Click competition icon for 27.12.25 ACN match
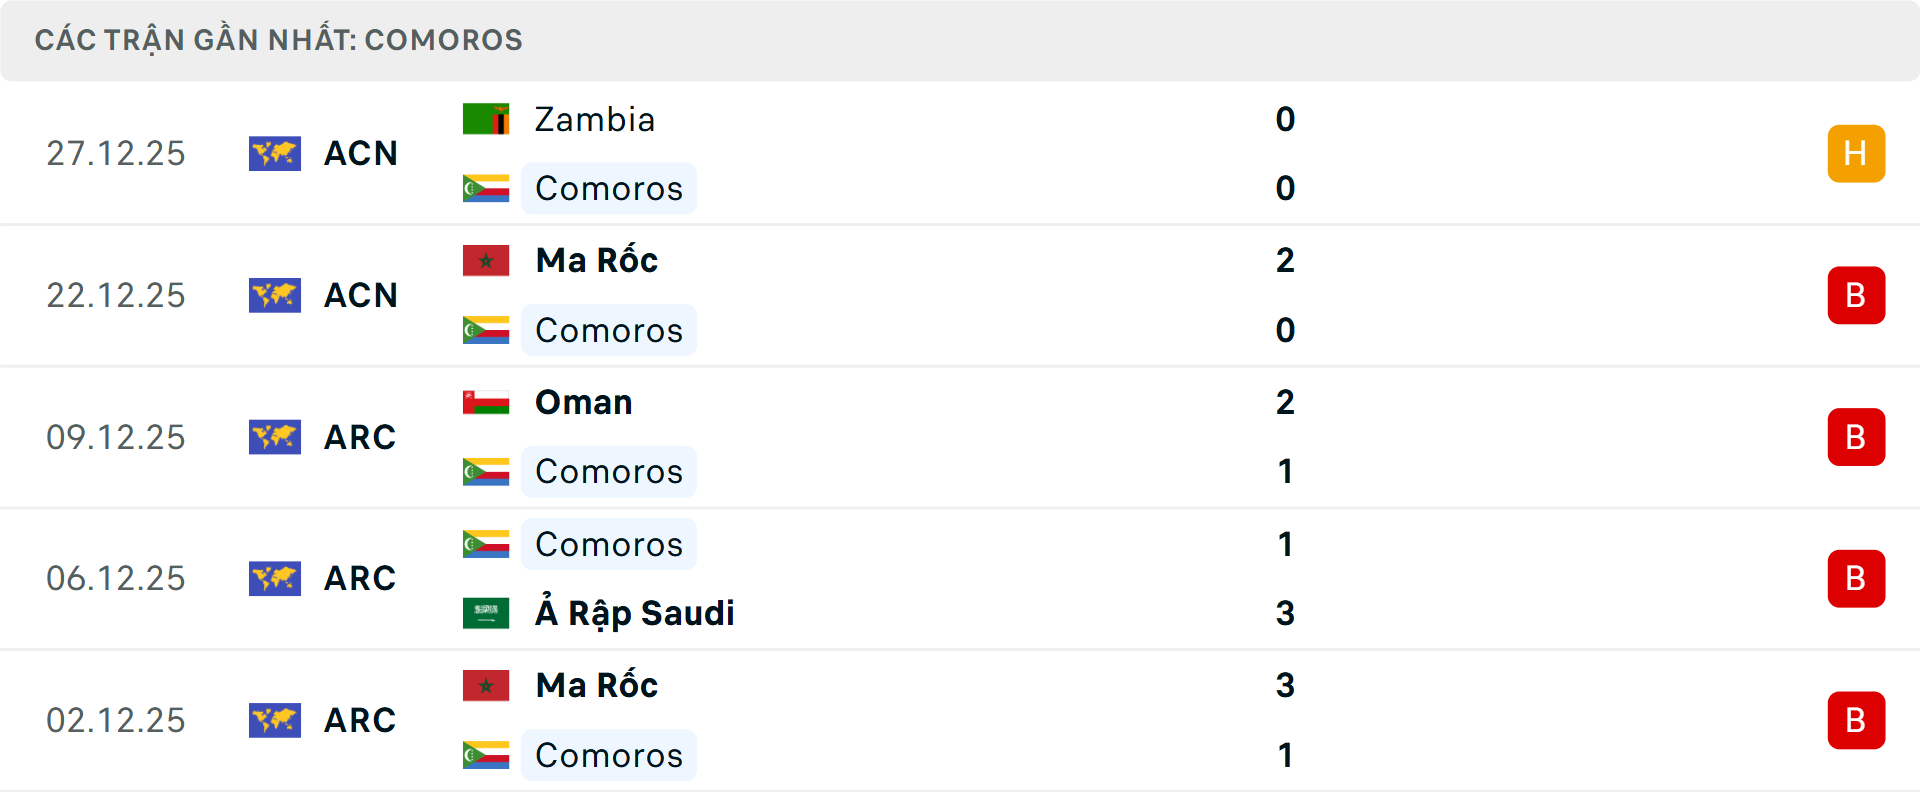This screenshot has width=1920, height=792. [275, 153]
